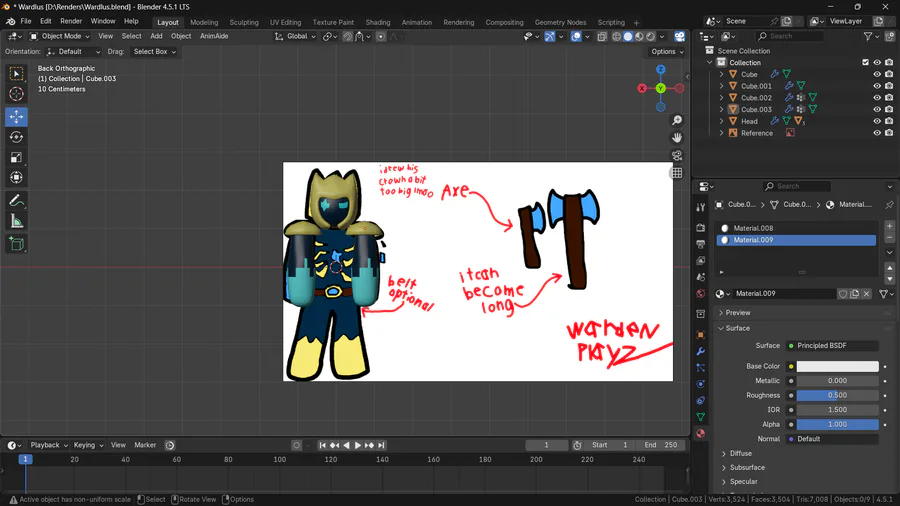The image size is (900, 506).
Task: Click the red X axis gizmo
Action: point(642,88)
